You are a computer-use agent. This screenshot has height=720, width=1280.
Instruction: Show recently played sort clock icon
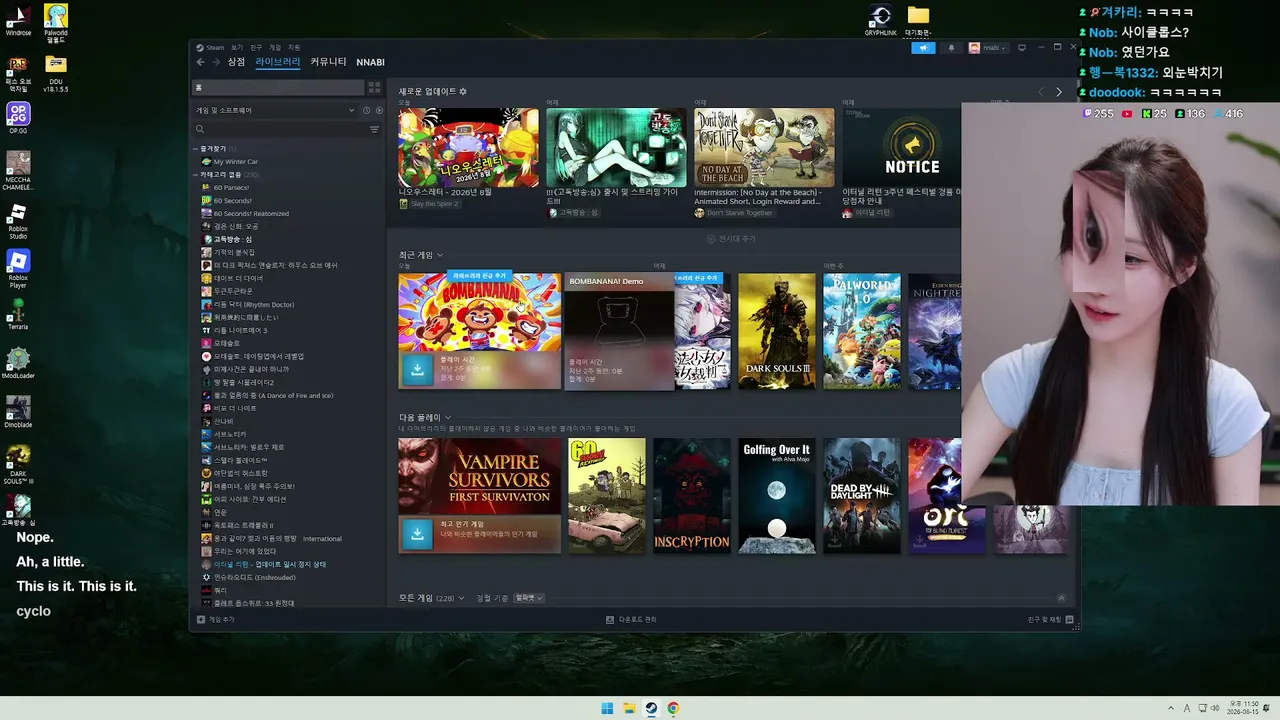pyautogui.click(x=366, y=110)
